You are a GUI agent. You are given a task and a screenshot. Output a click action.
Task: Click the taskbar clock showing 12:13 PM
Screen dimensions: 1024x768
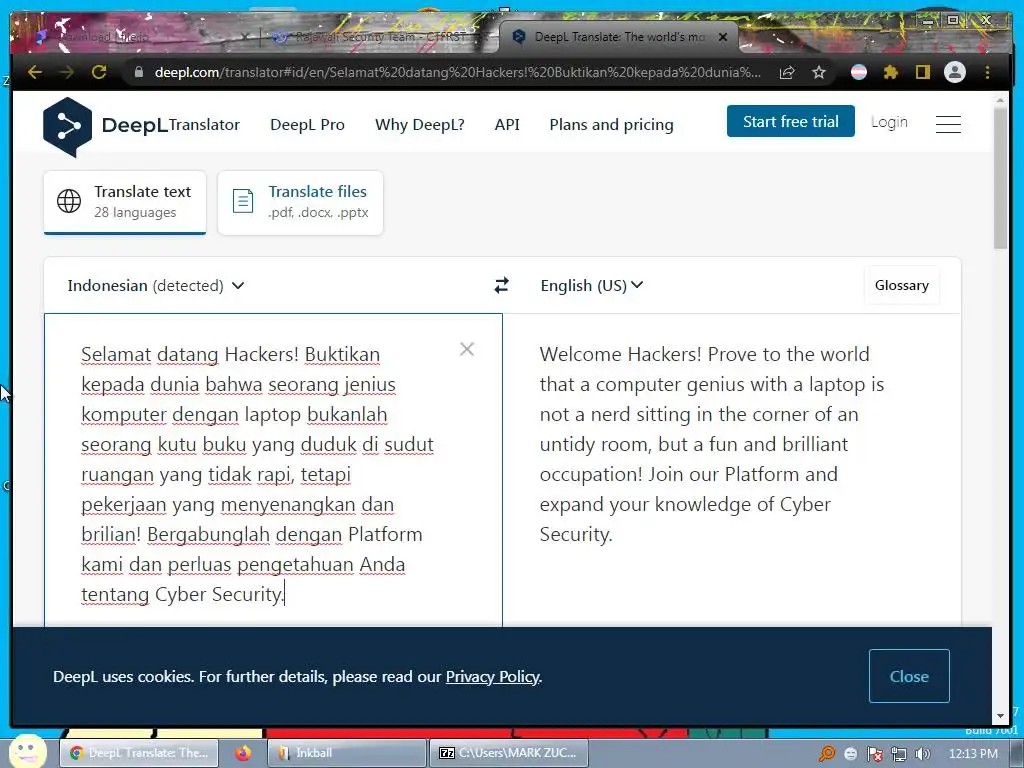click(x=973, y=754)
